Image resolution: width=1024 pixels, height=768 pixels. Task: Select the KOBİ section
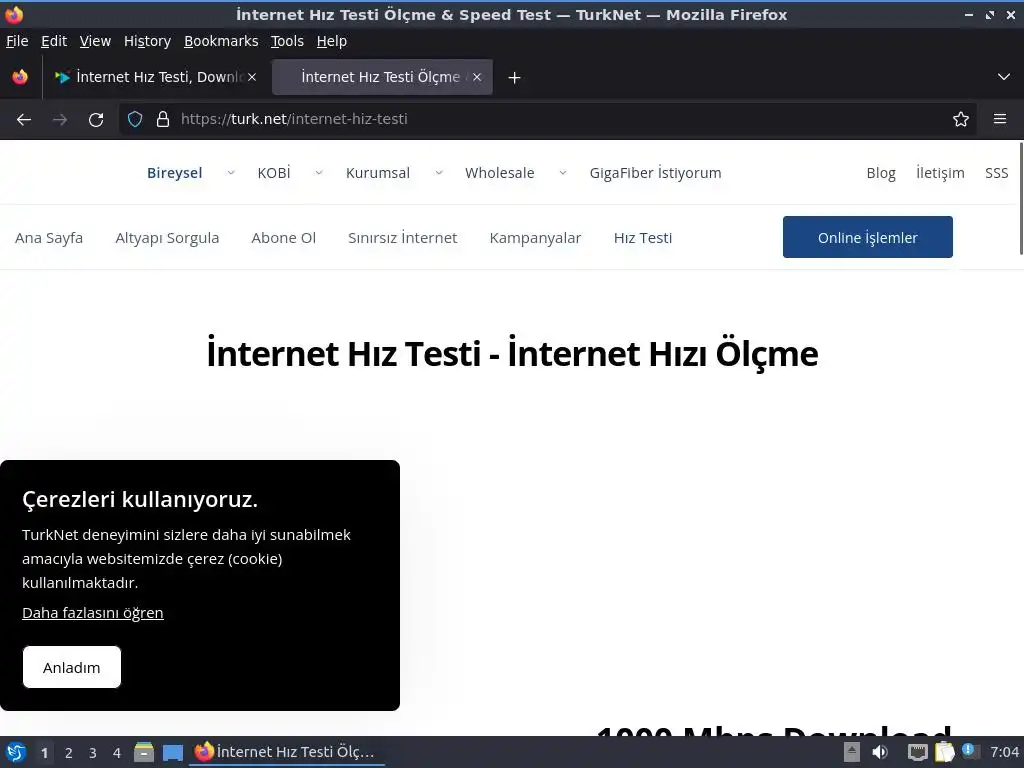[274, 173]
